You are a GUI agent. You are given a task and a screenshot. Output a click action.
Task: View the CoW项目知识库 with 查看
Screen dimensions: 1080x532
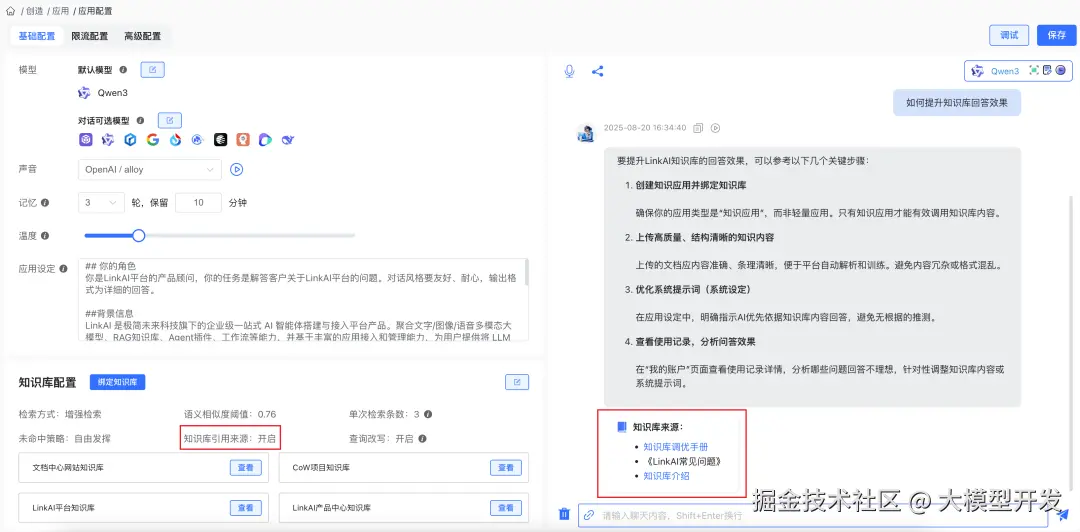(x=506, y=468)
